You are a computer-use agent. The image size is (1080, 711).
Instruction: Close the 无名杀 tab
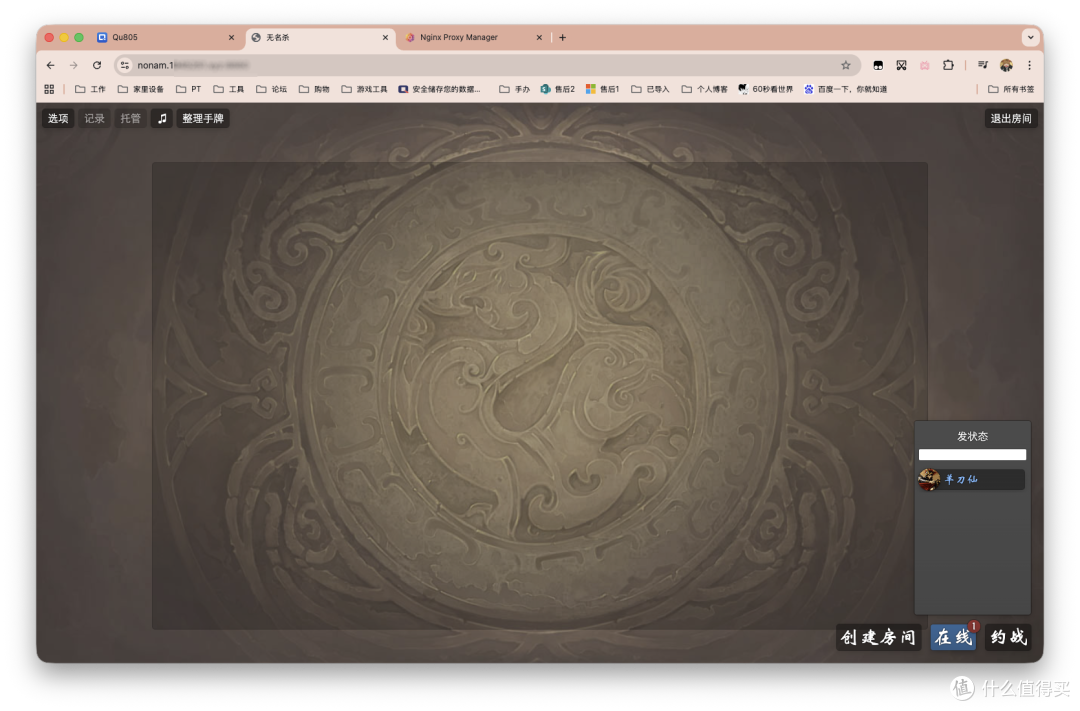click(x=386, y=37)
